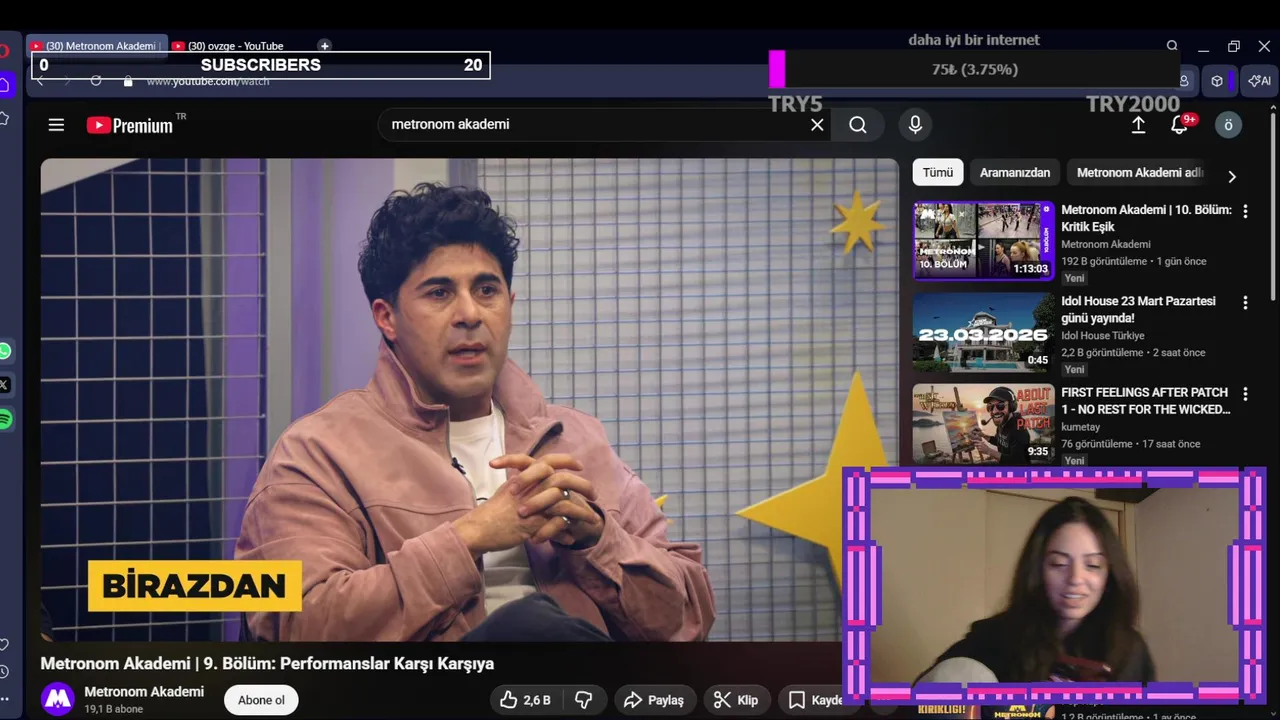View site security lock icon
Screen dimensions: 1280x720
click(128, 81)
